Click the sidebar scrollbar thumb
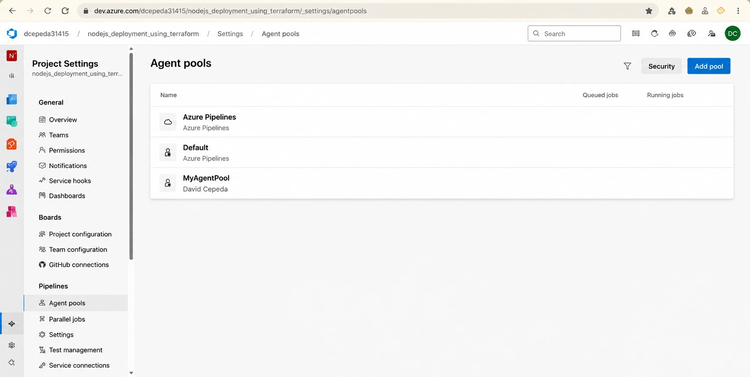The width and height of the screenshot is (750, 377). click(x=131, y=156)
